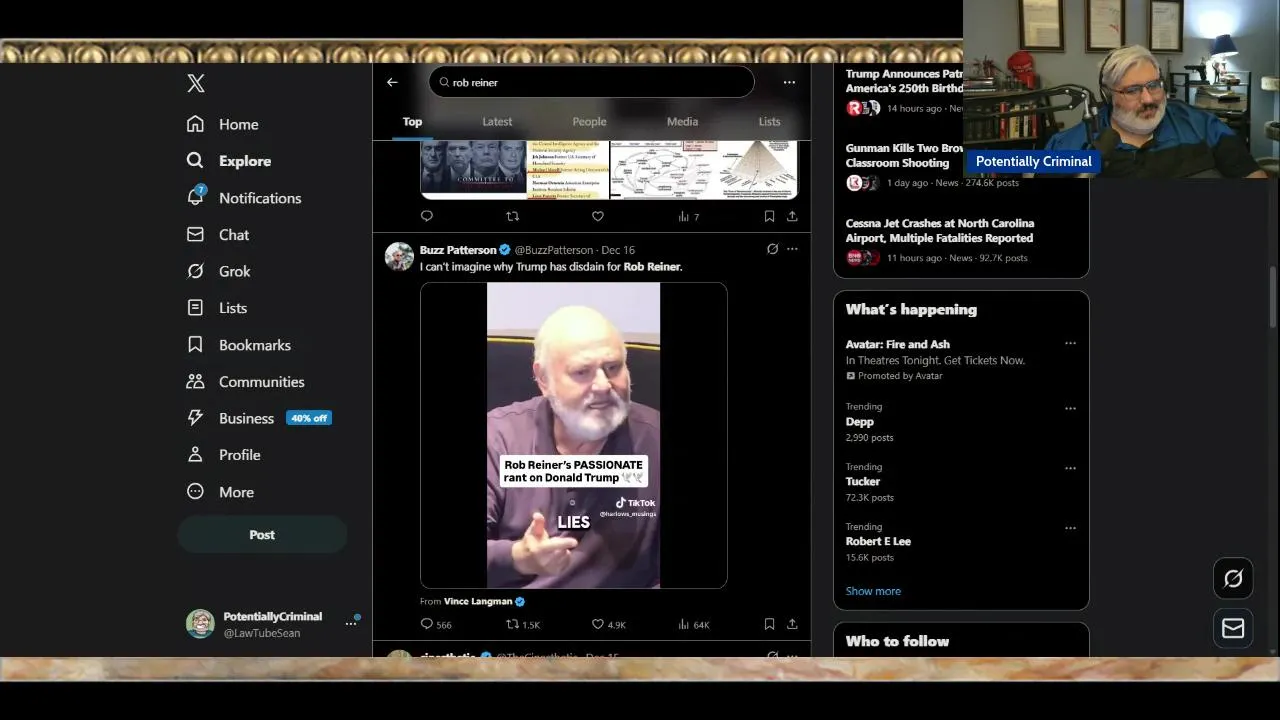Switch to the Latest tab
The image size is (1280, 720).
click(x=497, y=122)
